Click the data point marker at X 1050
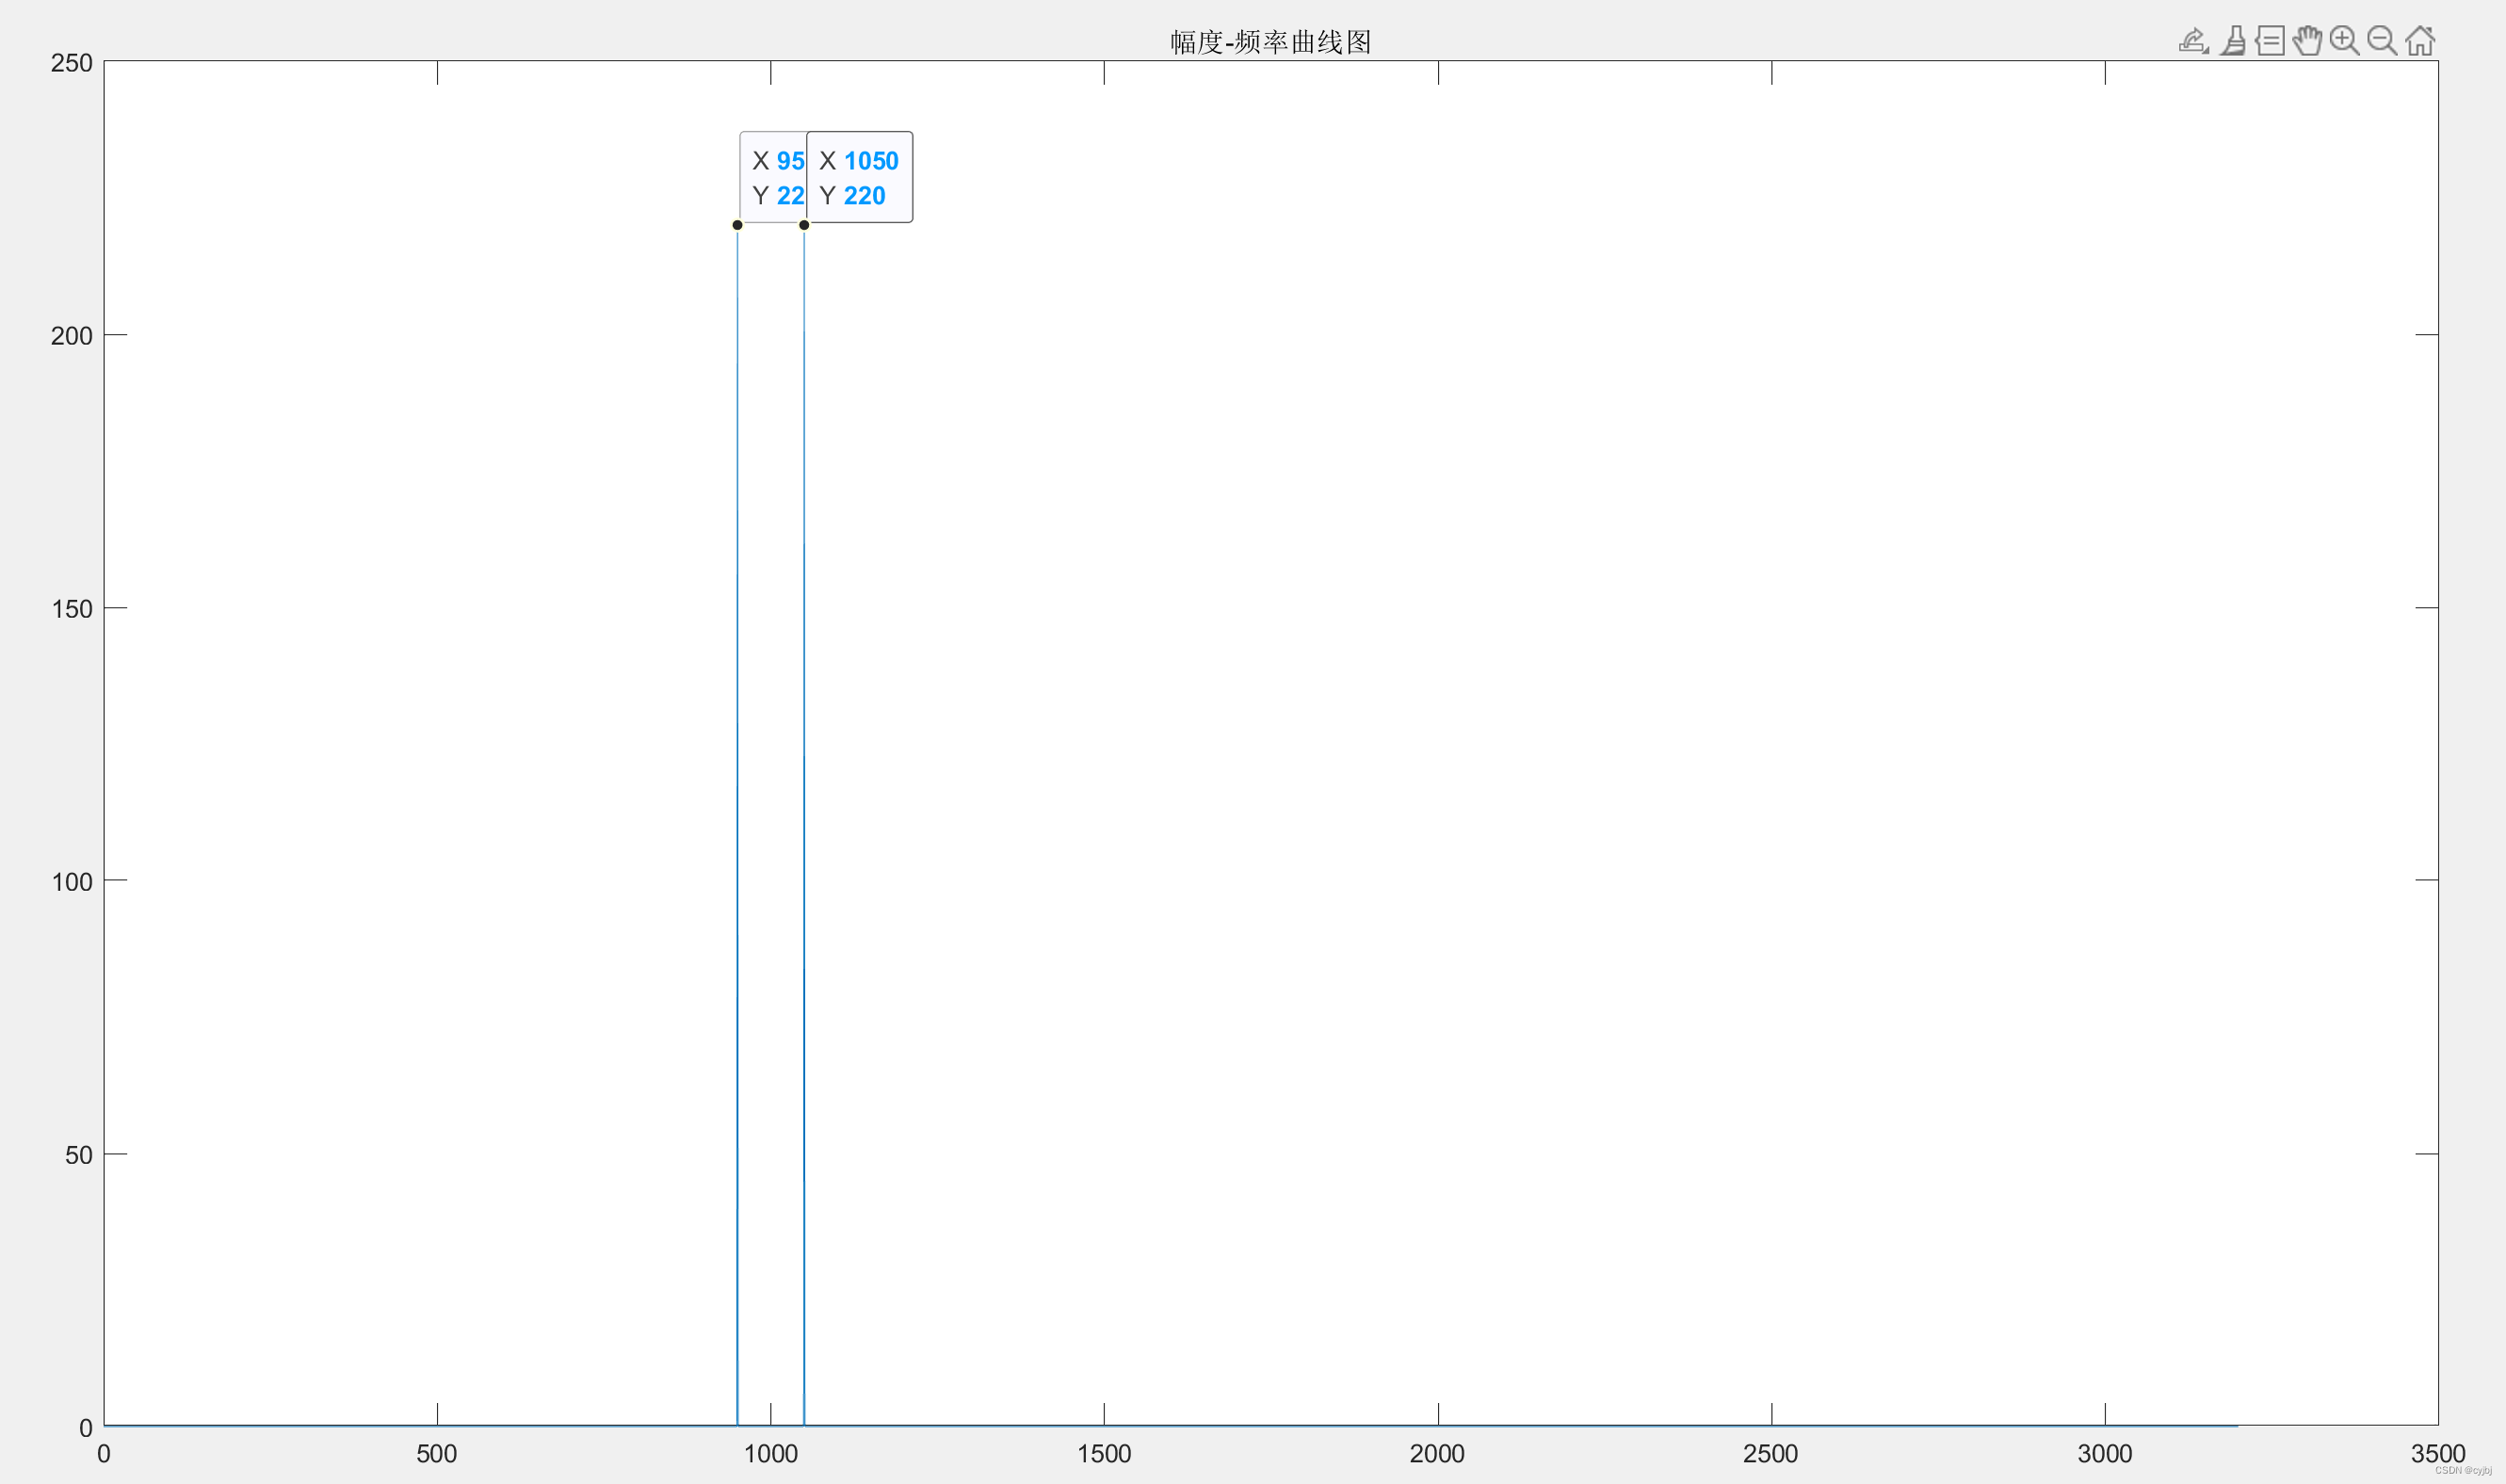 pos(804,225)
